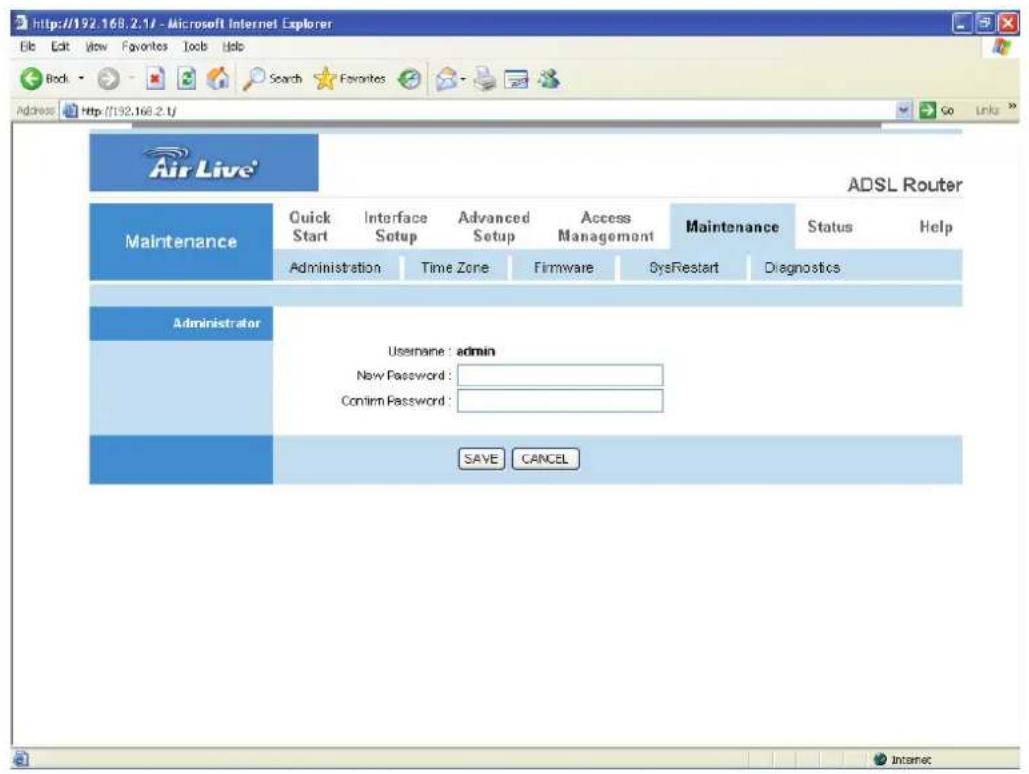Image resolution: width=1029 pixels, height=774 pixels.
Task: Open the Diagnostics sub-page
Action: 802,267
